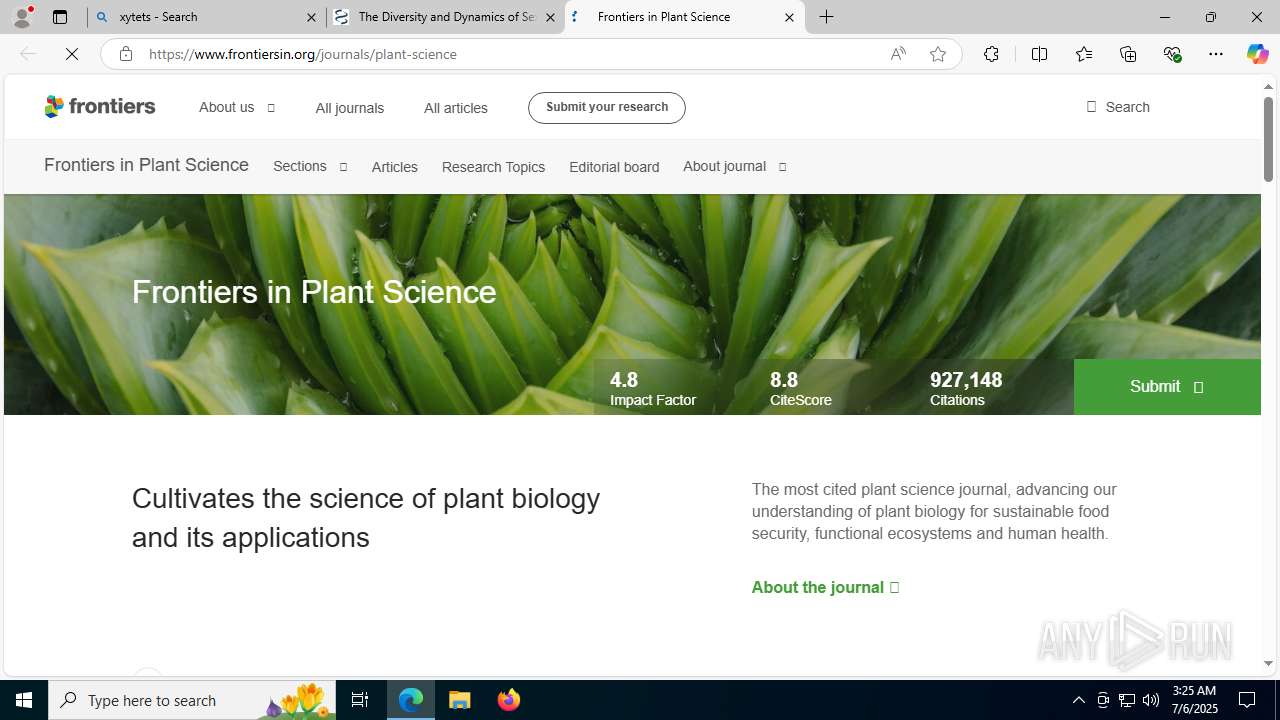Click the page vertical scrollbar thumb

[x=1268, y=140]
